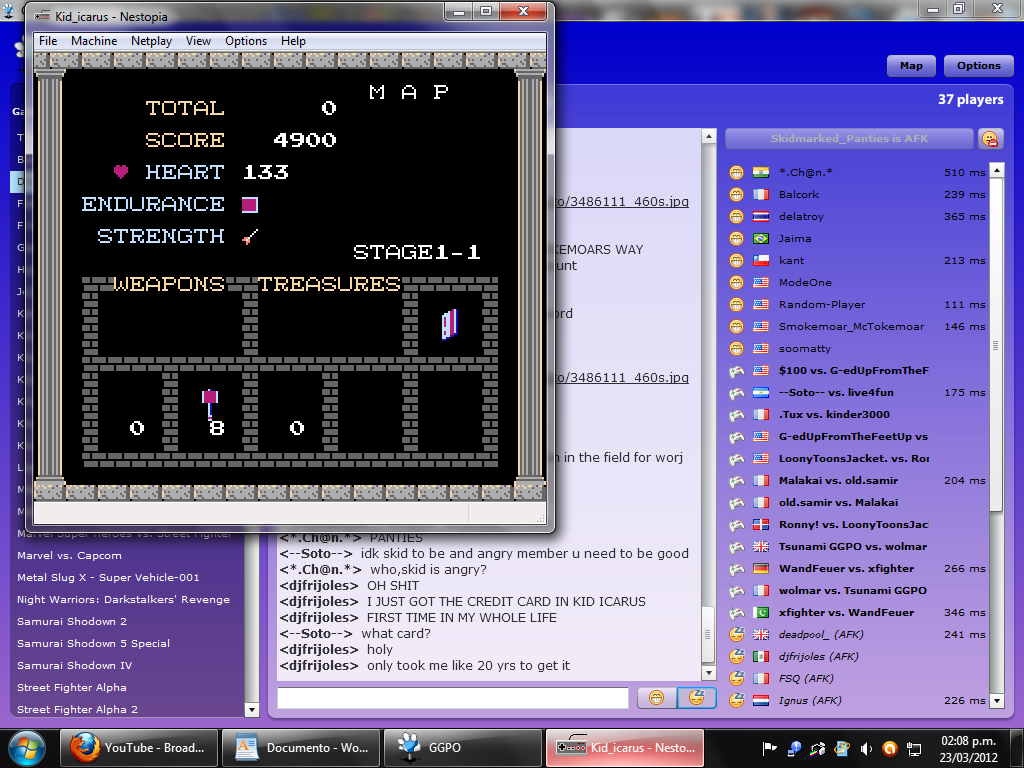The width and height of the screenshot is (1024, 768).
Task: Click the Brazil flag next to Jaima
Action: pos(761,238)
